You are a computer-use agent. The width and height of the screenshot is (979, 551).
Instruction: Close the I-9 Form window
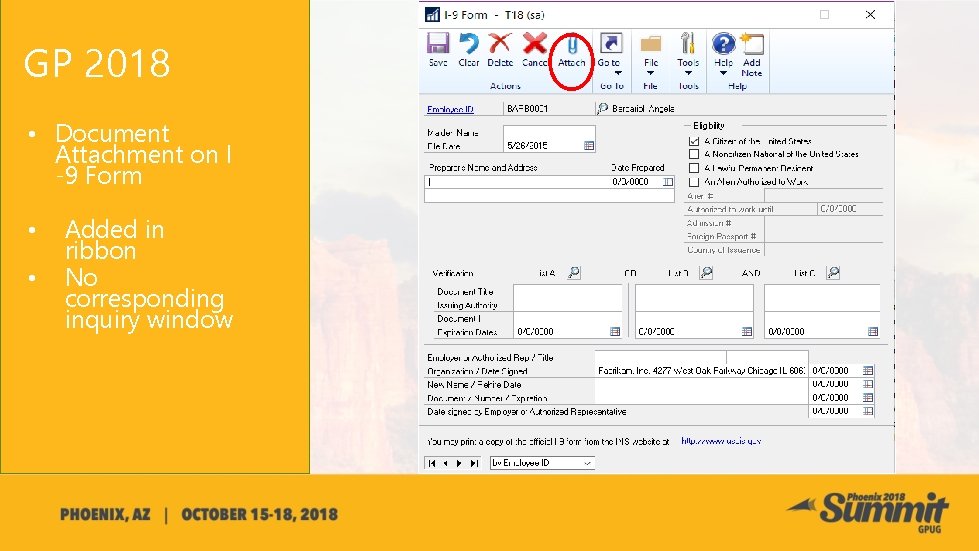pyautogui.click(x=870, y=15)
